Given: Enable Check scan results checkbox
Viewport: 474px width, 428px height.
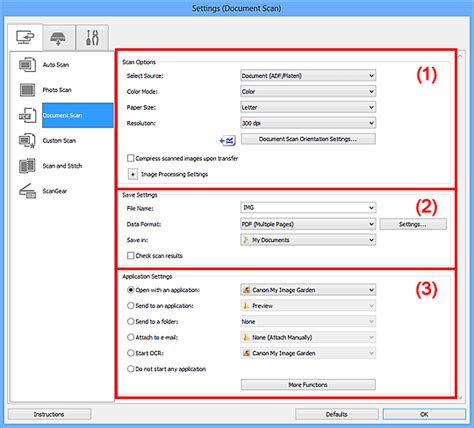Looking at the screenshot, I should pyautogui.click(x=131, y=256).
